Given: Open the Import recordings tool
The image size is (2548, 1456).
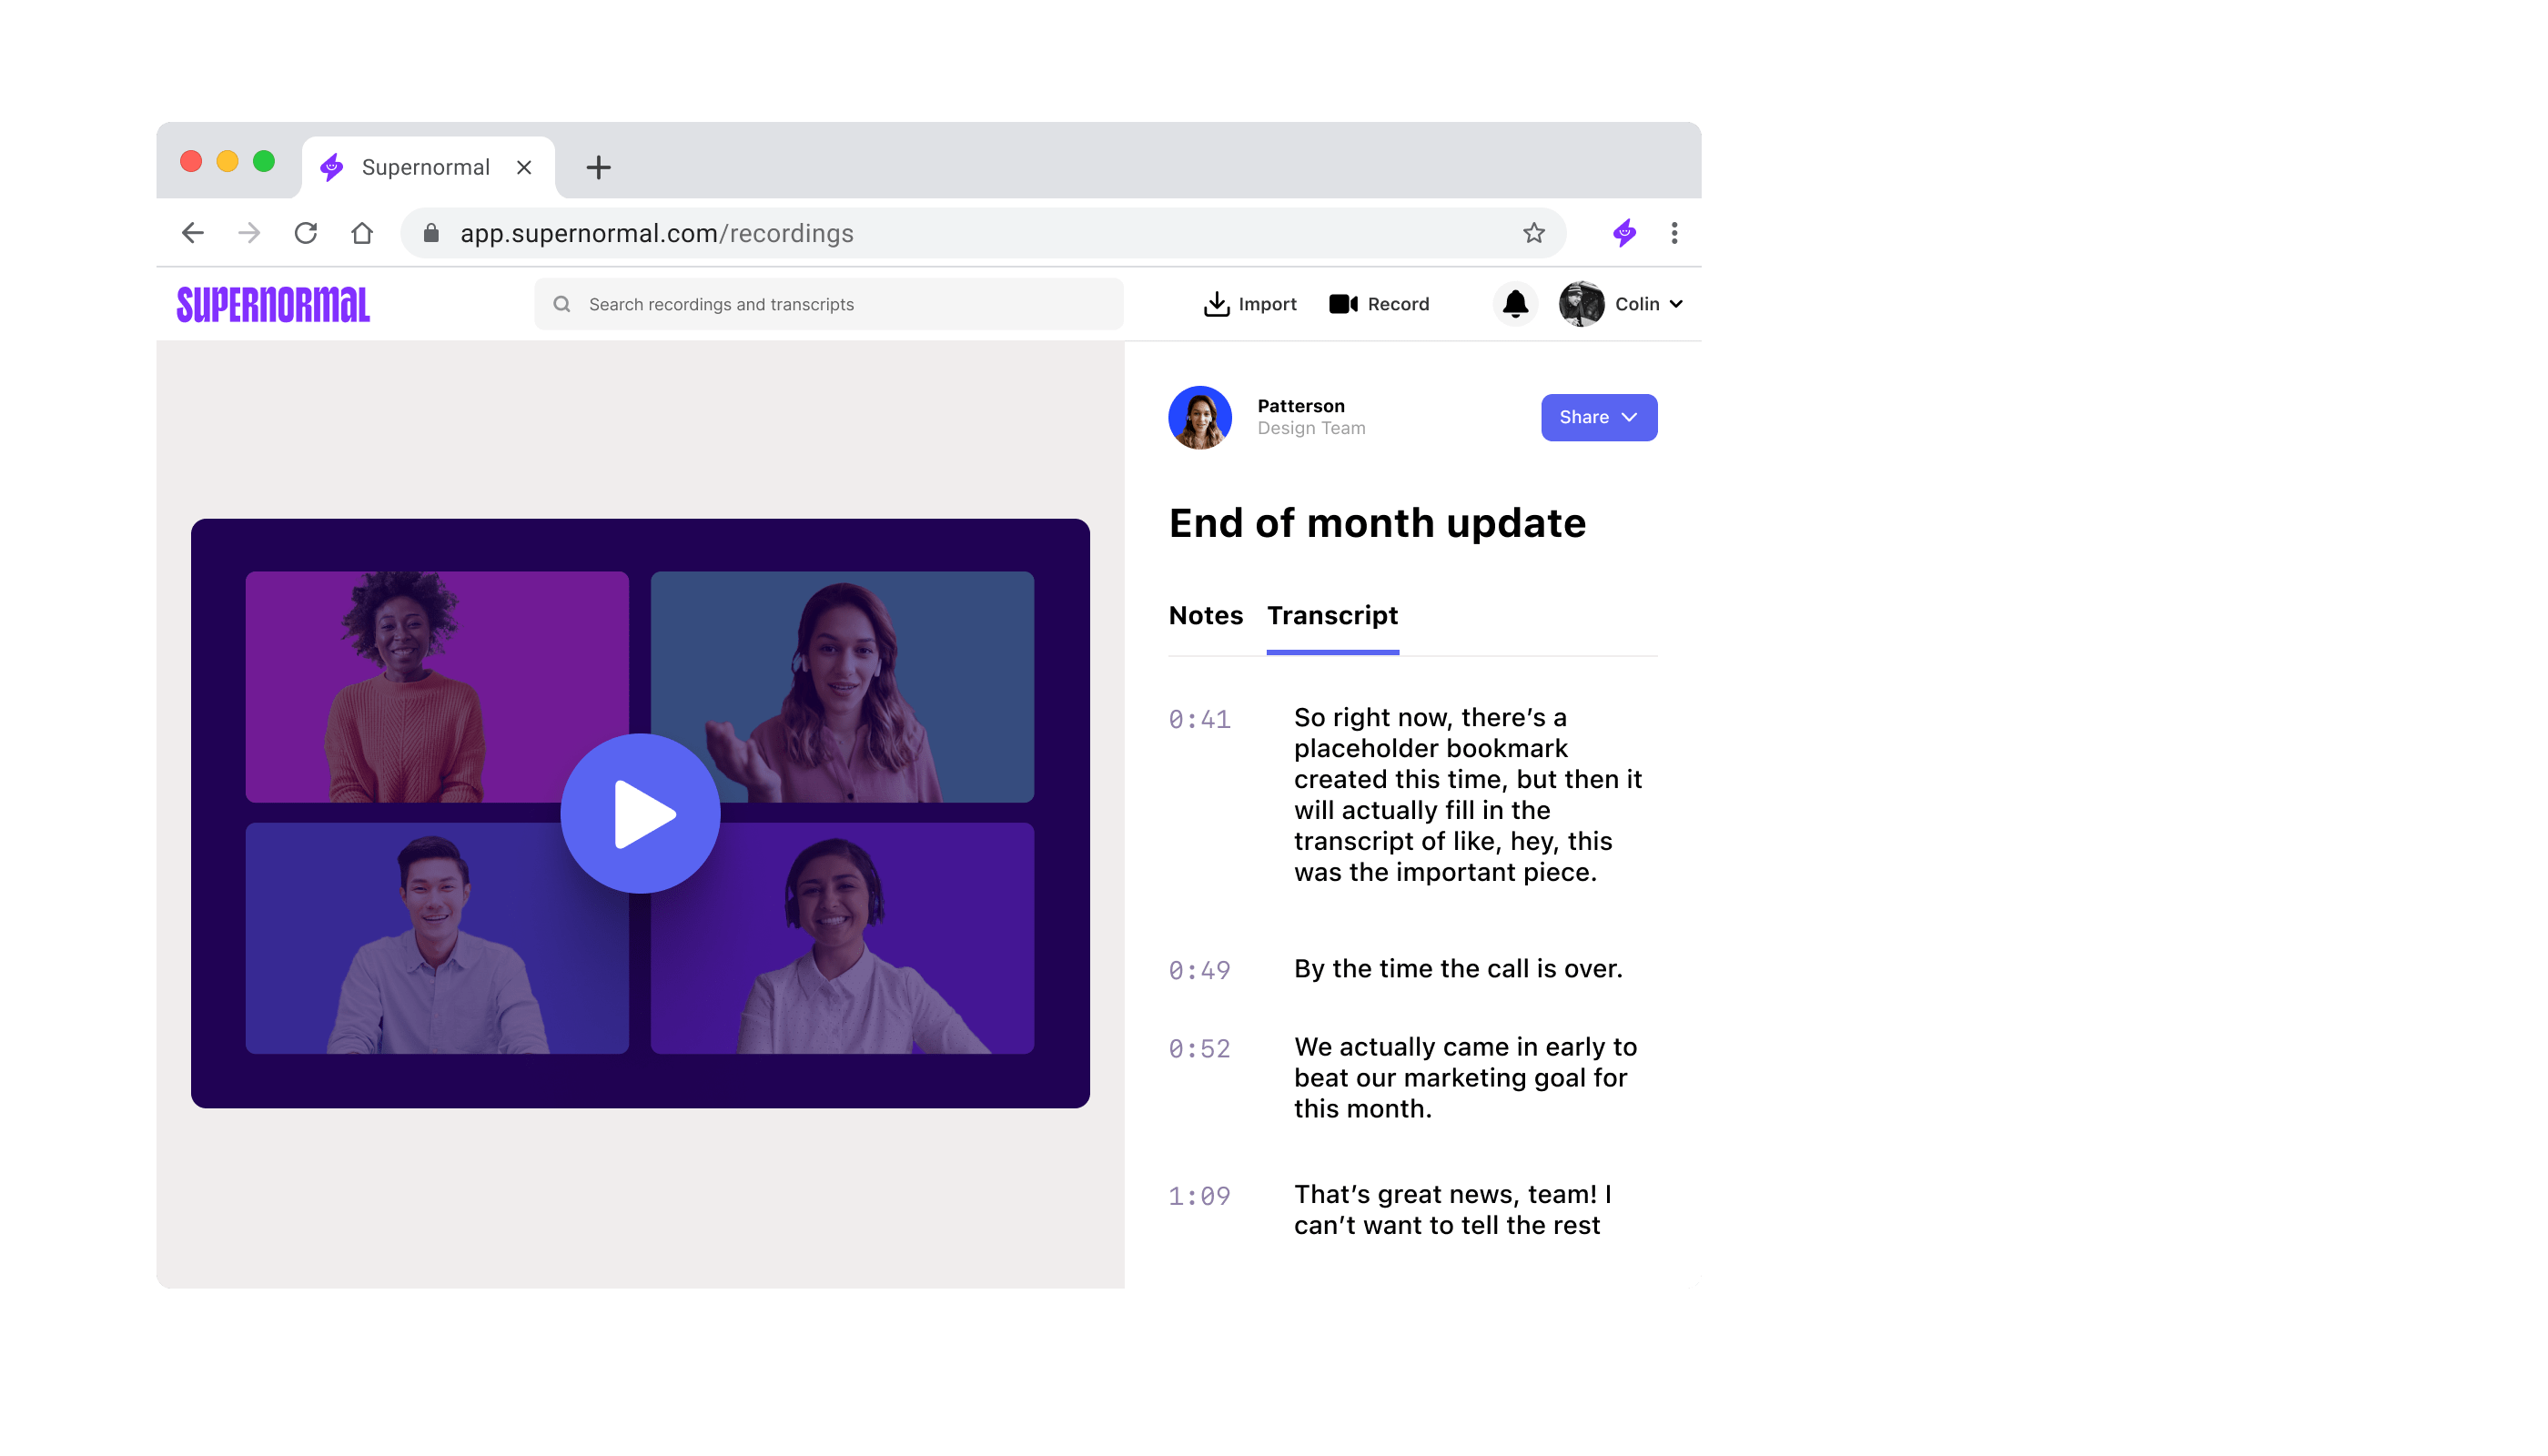Looking at the screenshot, I should point(1250,304).
